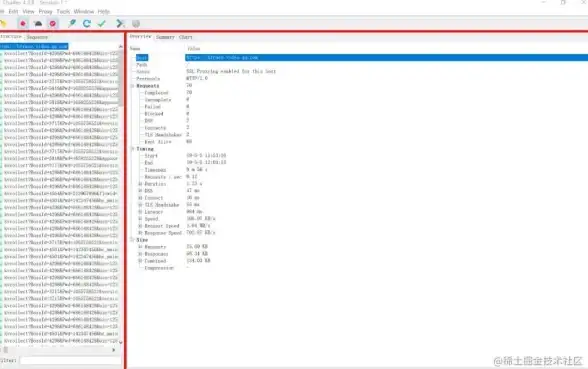Screen dimensions: 588x369
Task: Open the Chart tab
Action: pyautogui.click(x=186, y=37)
